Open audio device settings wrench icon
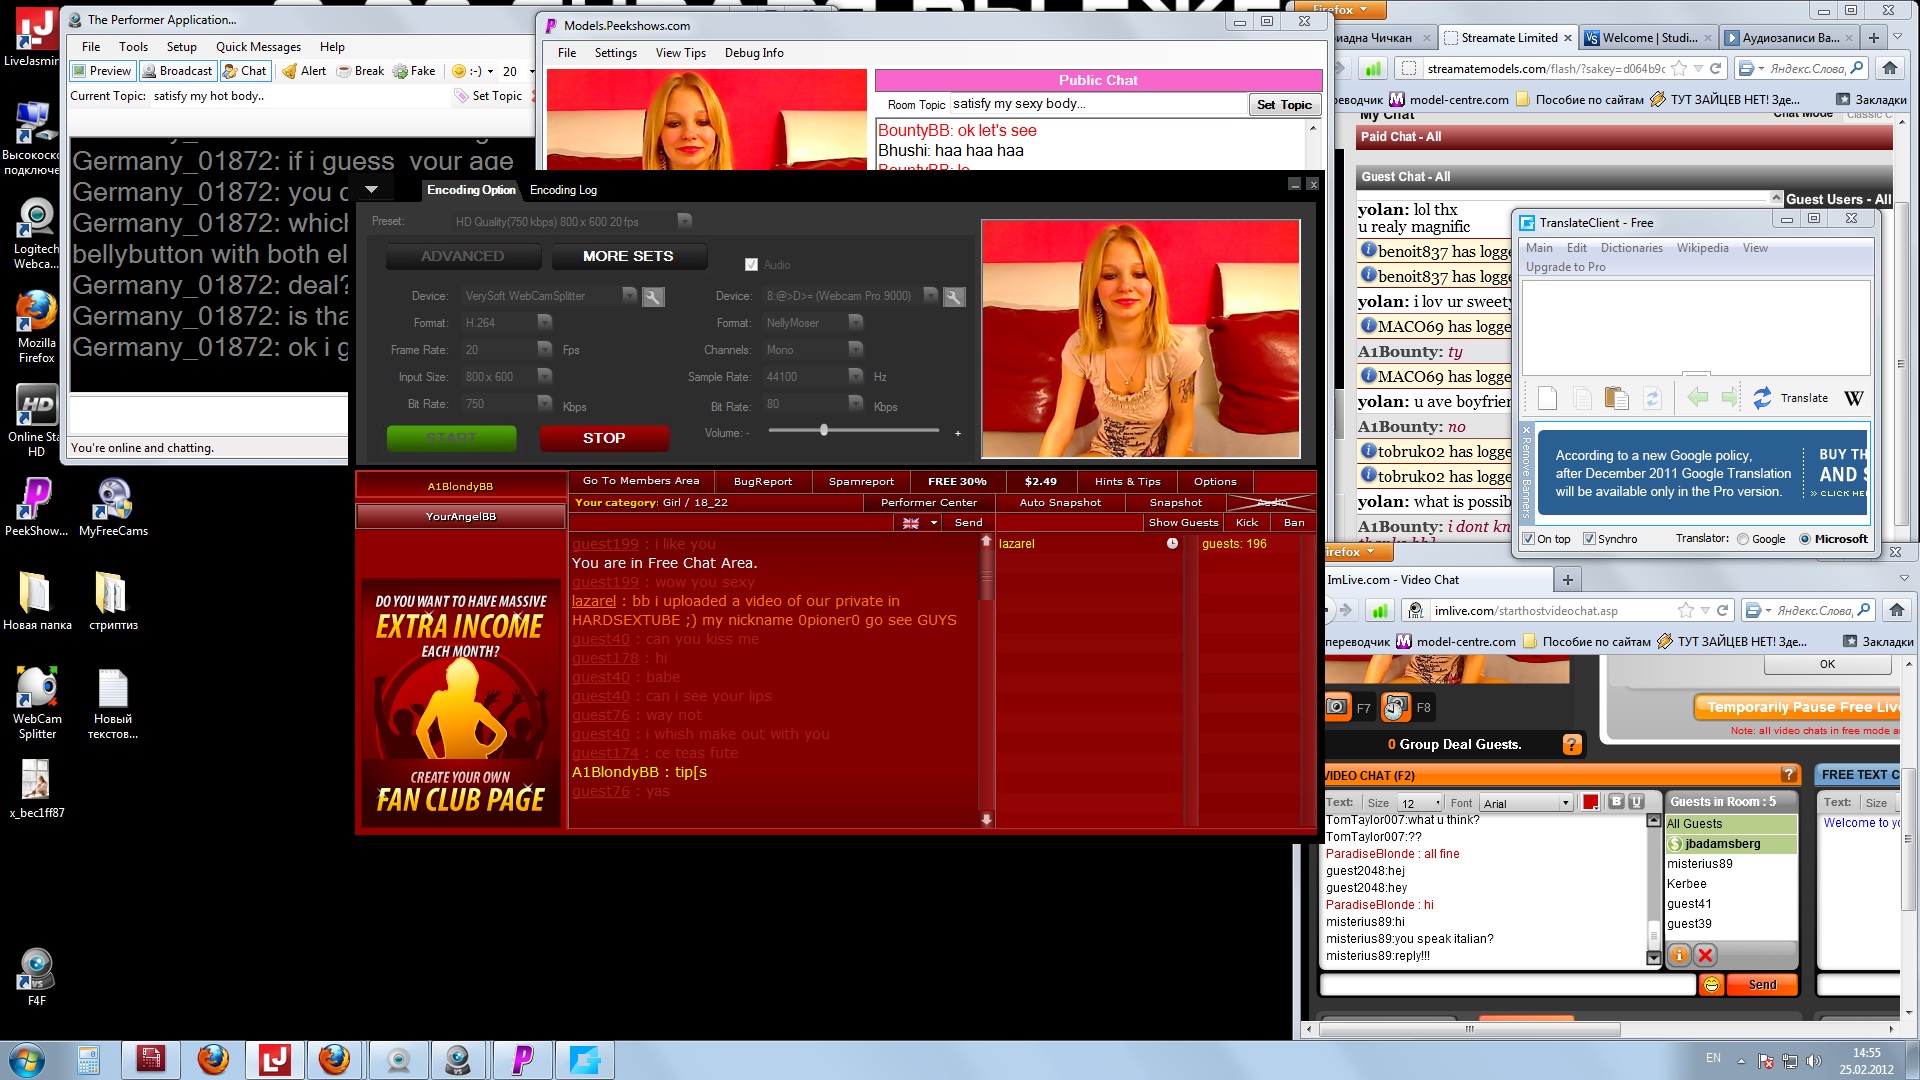This screenshot has width=1920, height=1080. click(x=954, y=297)
